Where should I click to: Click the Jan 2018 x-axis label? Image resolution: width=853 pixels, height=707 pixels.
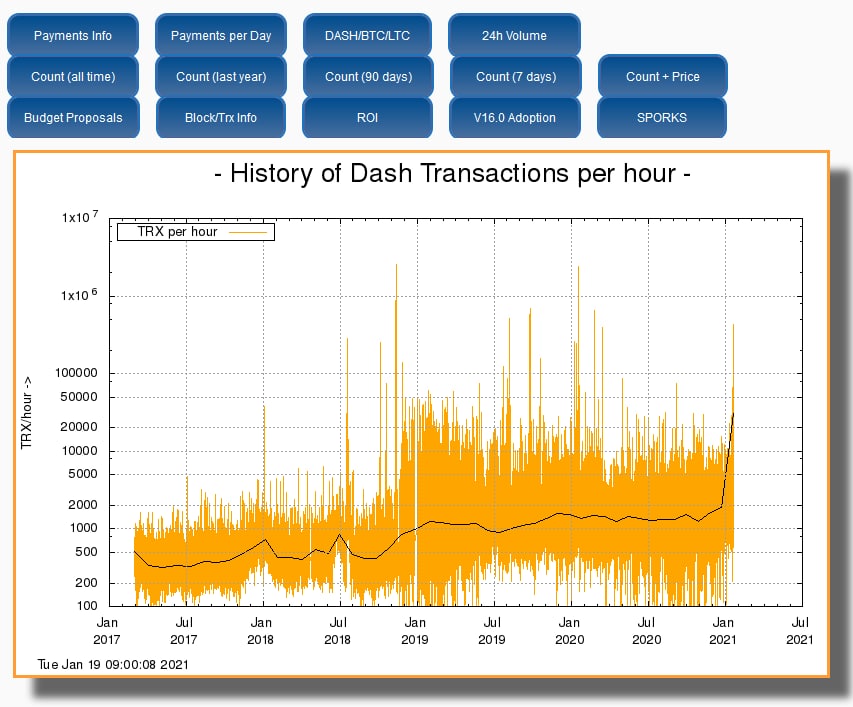[261, 631]
